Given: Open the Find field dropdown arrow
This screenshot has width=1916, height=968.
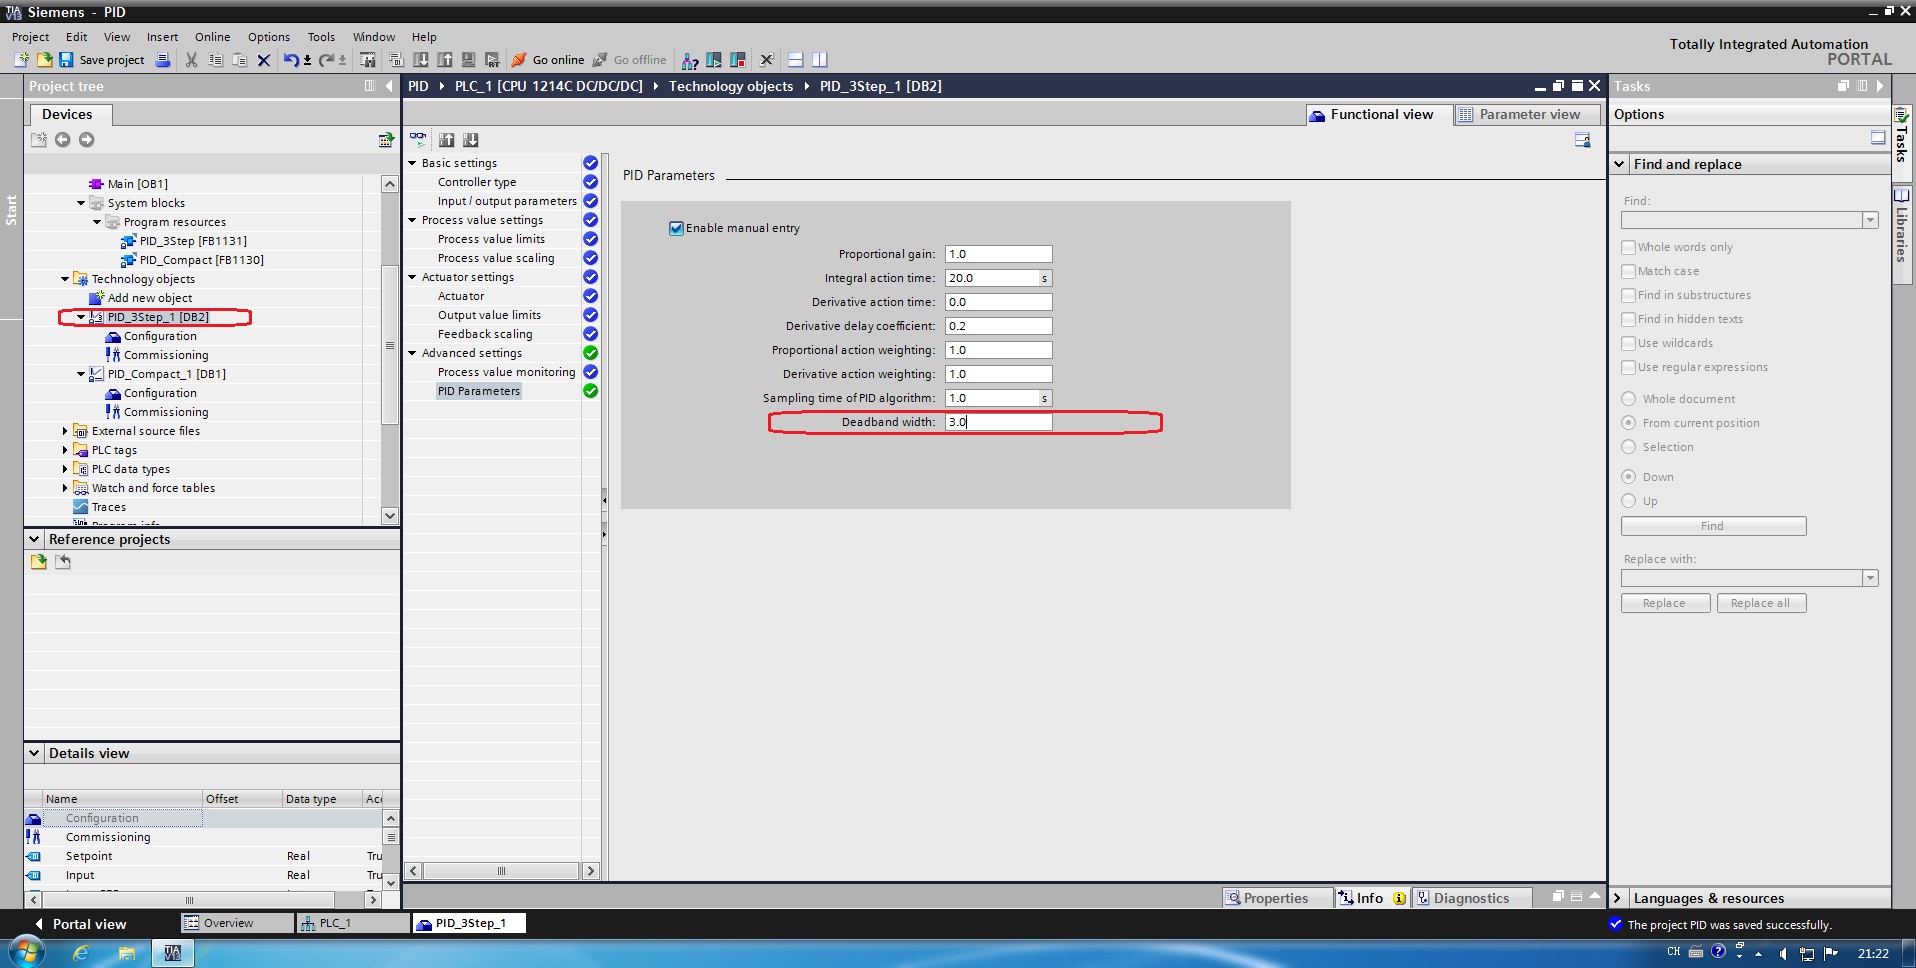Looking at the screenshot, I should [x=1870, y=220].
